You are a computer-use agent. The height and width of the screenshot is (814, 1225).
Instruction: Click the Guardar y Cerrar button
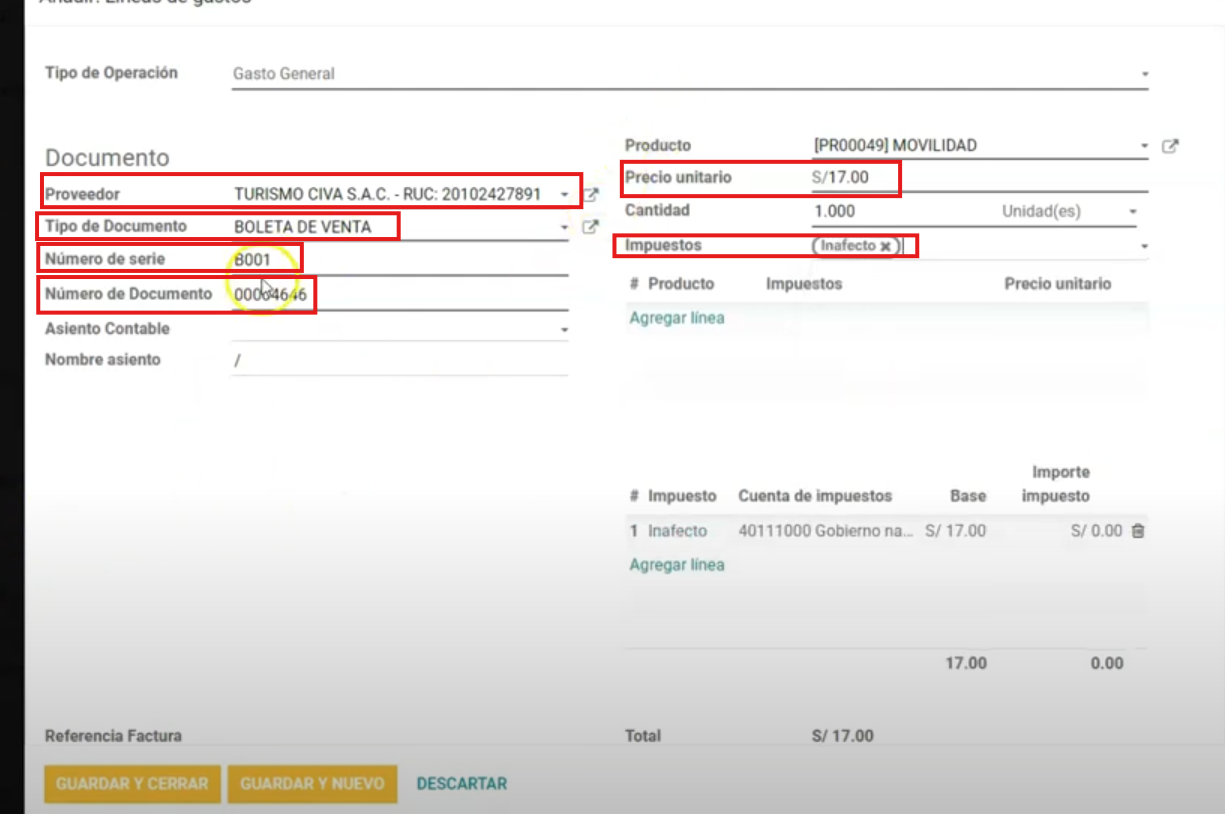pos(132,784)
